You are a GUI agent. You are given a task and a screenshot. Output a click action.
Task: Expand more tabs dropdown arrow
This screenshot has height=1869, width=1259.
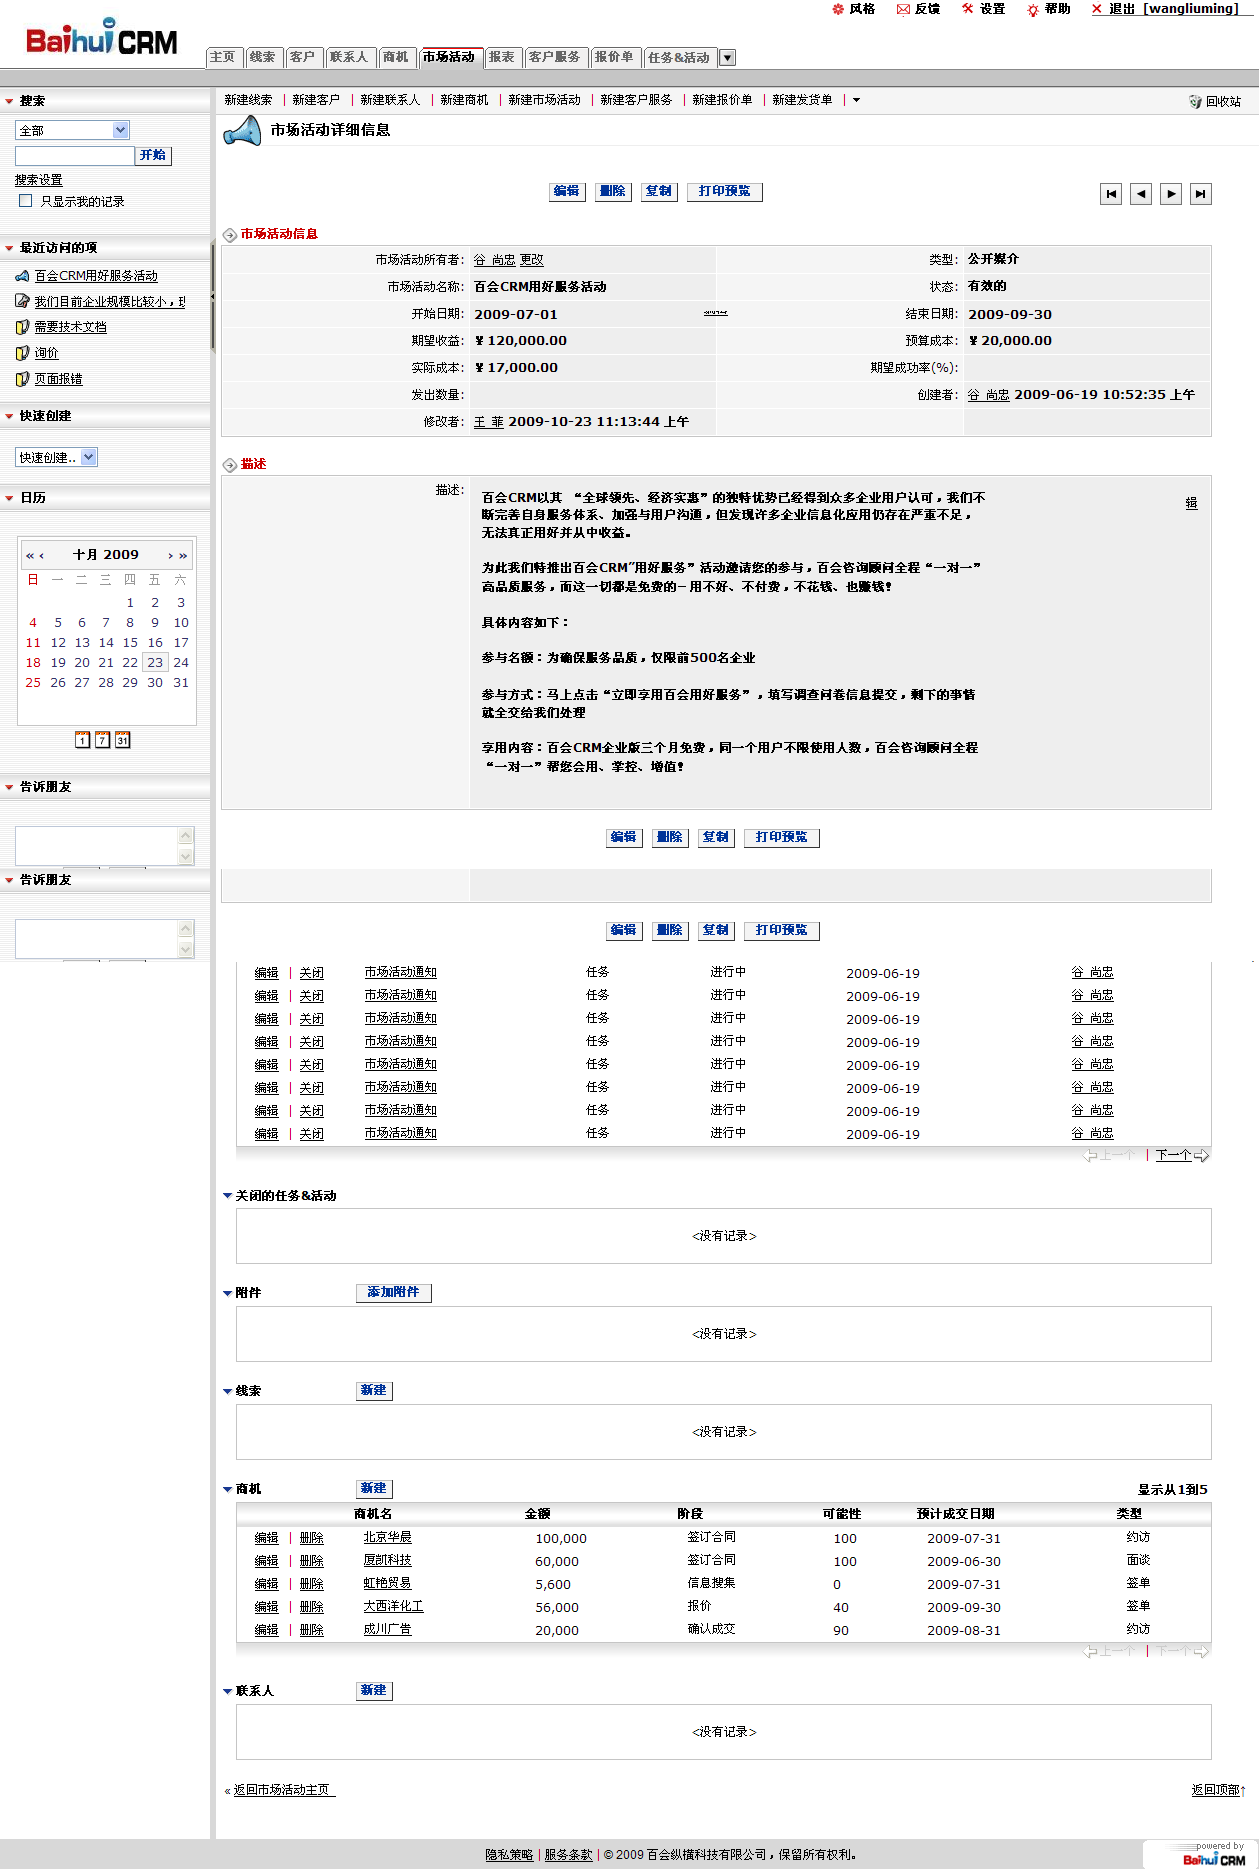[x=728, y=58]
